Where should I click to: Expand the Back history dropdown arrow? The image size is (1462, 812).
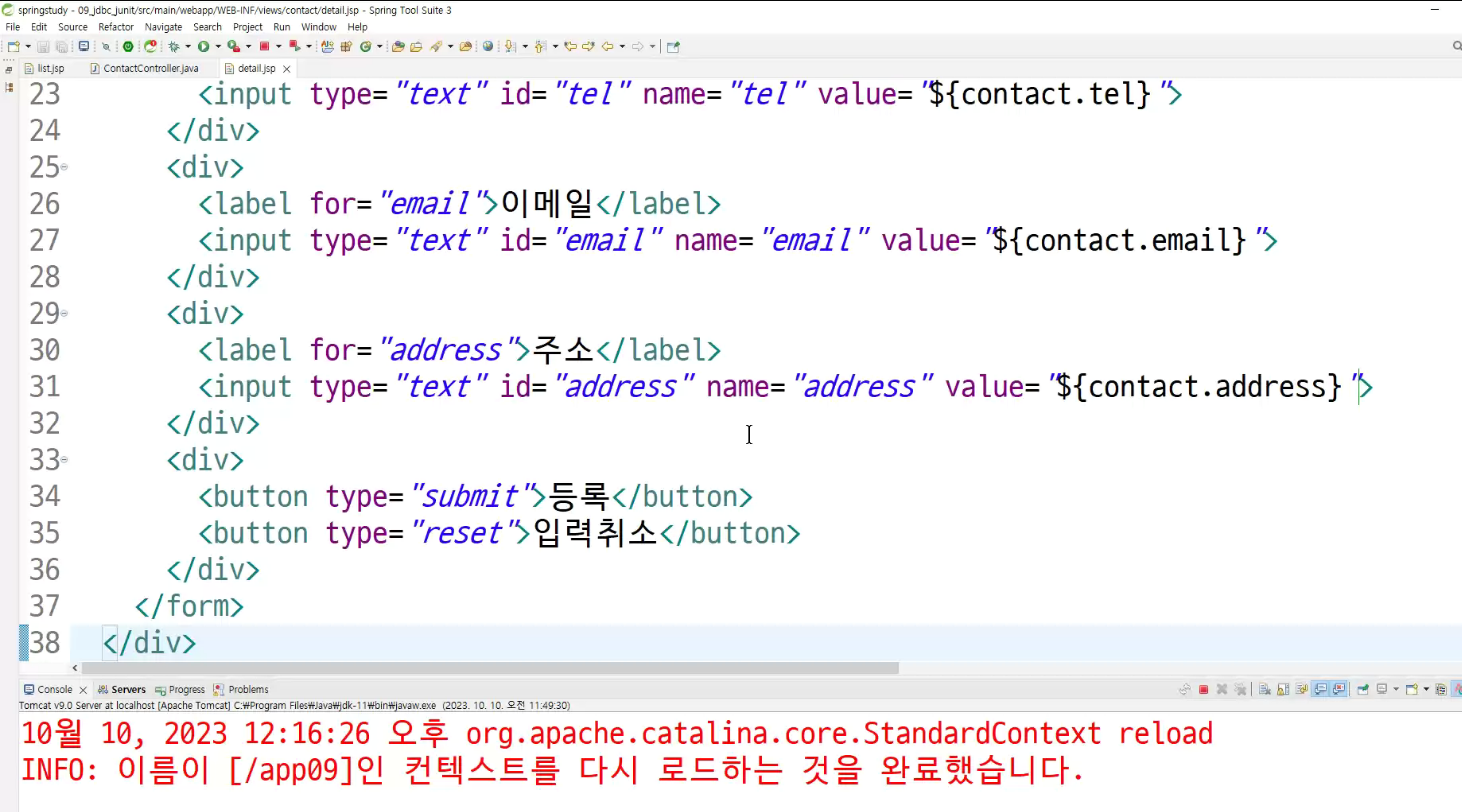pos(622,46)
